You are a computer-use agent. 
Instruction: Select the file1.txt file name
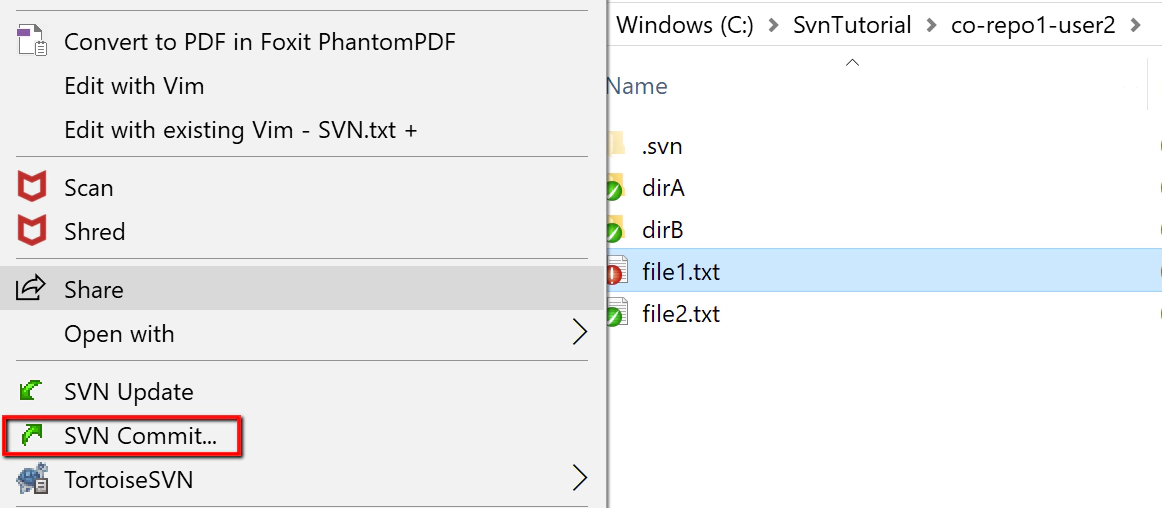click(681, 272)
